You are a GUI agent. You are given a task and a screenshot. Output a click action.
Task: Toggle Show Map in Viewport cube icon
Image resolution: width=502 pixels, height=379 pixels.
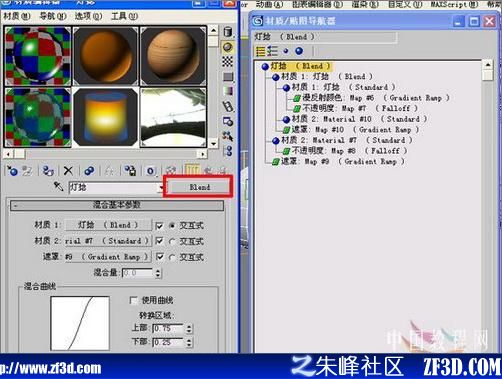(171, 171)
